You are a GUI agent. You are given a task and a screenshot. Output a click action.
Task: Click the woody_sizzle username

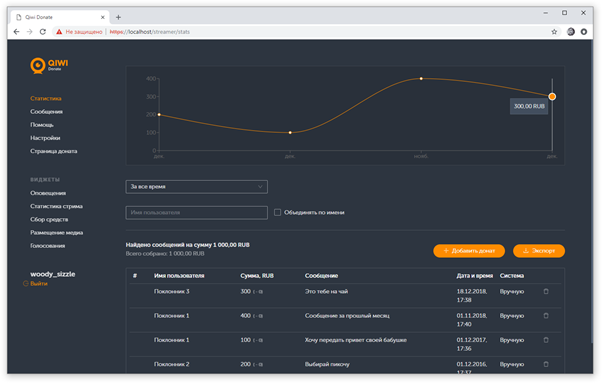point(53,274)
